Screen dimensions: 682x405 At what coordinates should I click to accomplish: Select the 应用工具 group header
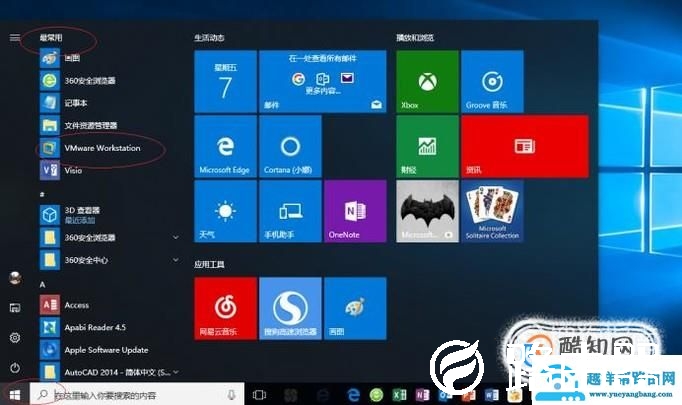tap(209, 264)
